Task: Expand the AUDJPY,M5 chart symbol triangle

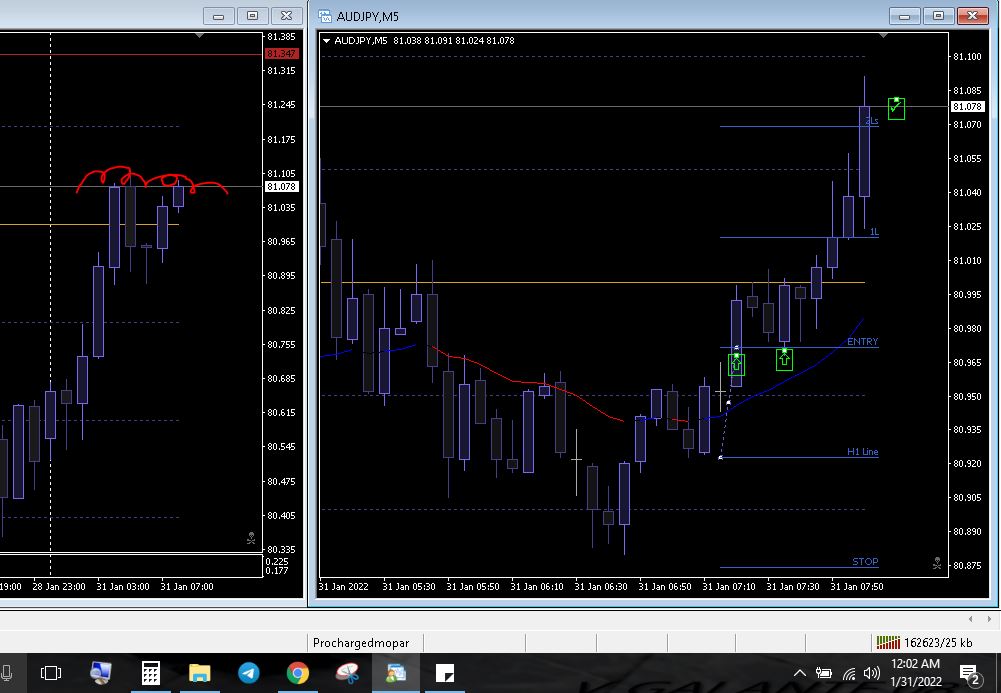Action: 327,41
